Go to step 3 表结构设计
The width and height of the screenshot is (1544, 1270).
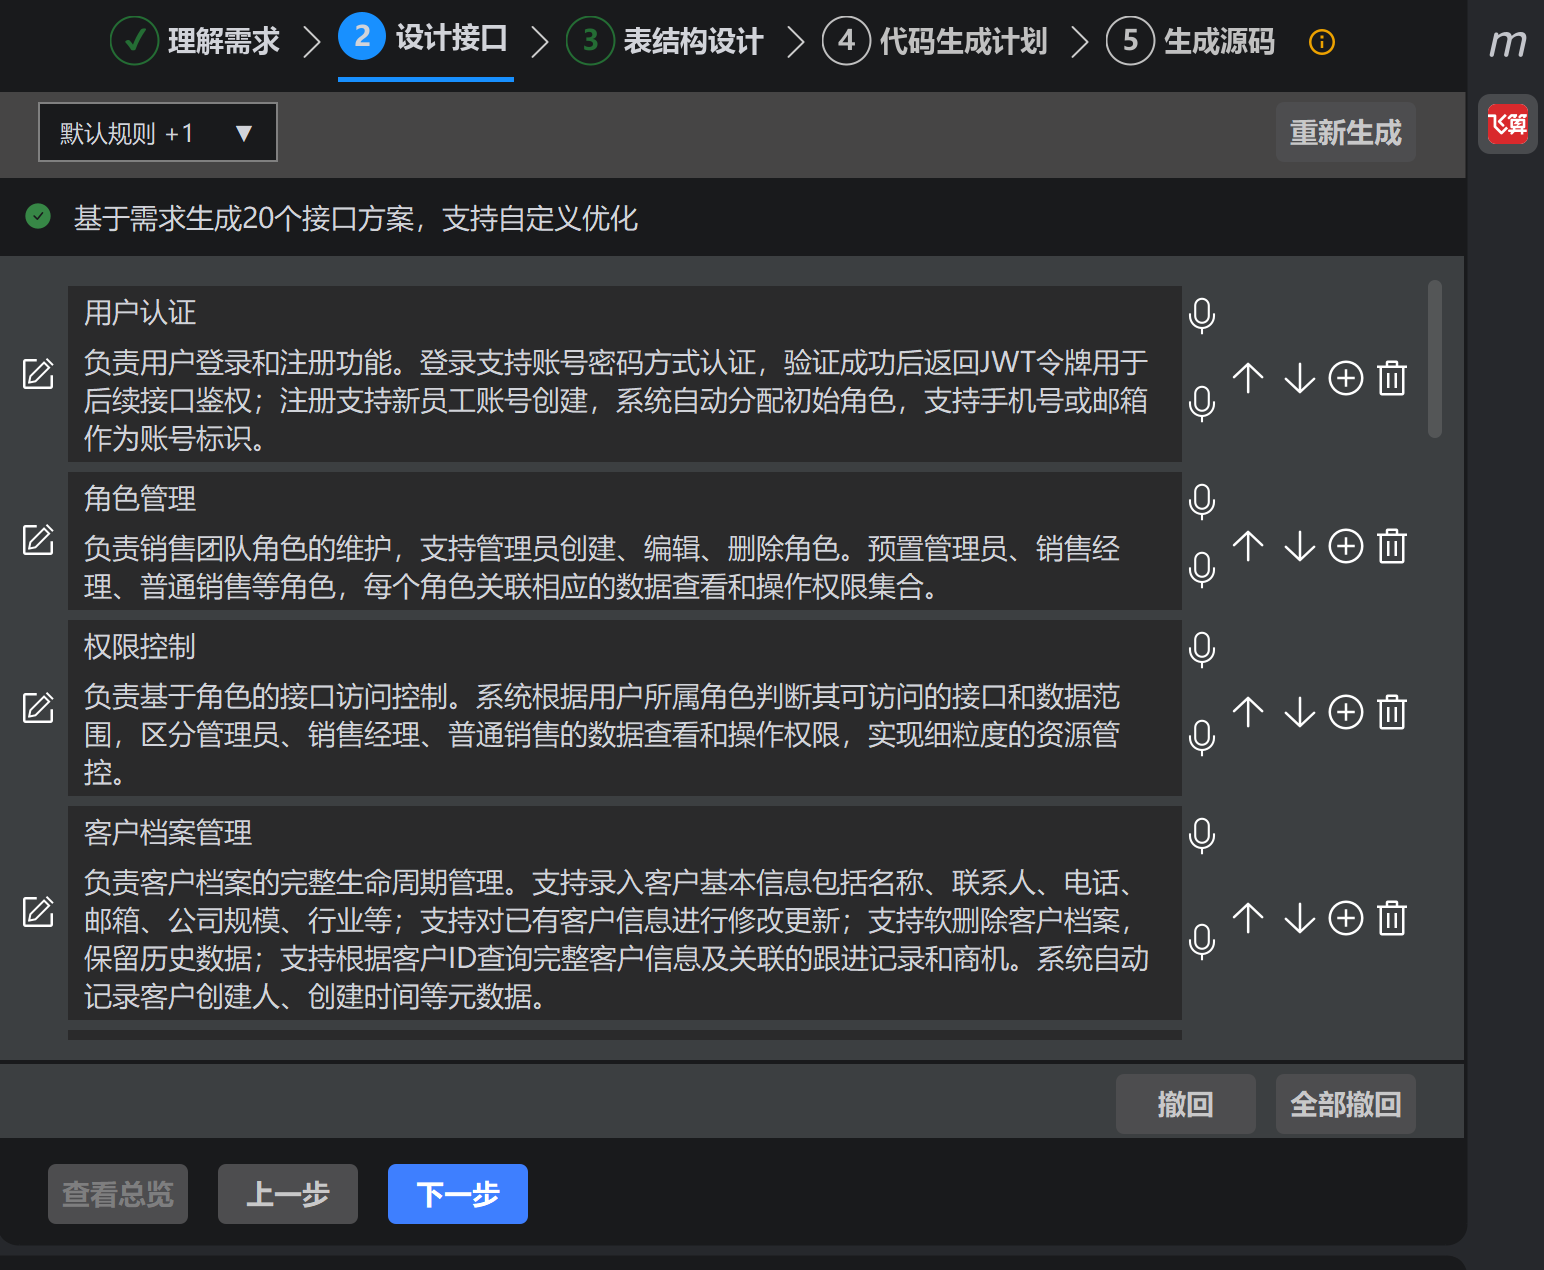665,41
